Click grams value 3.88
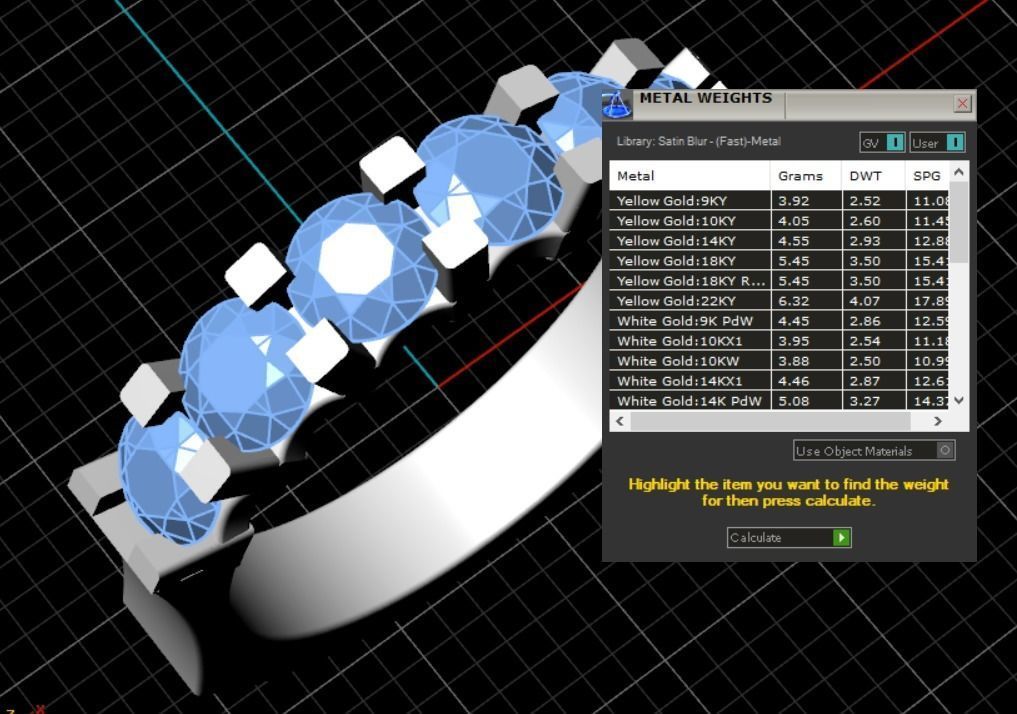Image resolution: width=1017 pixels, height=714 pixels. (x=794, y=362)
